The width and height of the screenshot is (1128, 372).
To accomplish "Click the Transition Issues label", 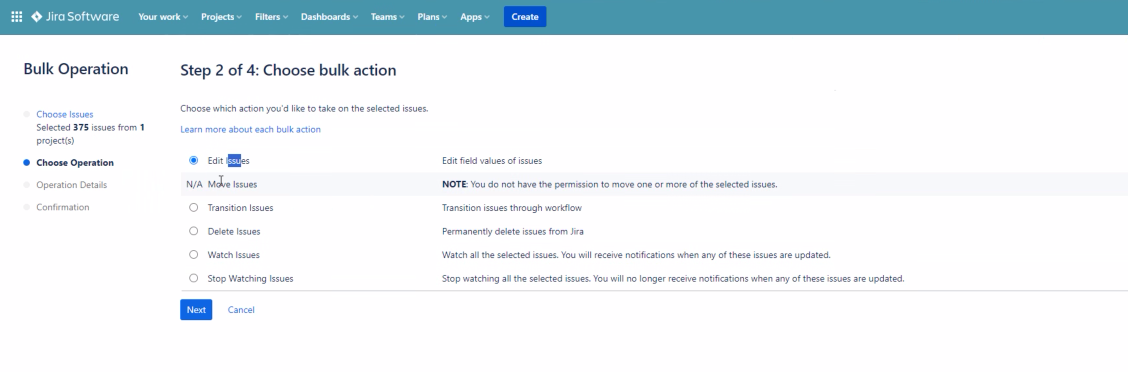I will [240, 208].
